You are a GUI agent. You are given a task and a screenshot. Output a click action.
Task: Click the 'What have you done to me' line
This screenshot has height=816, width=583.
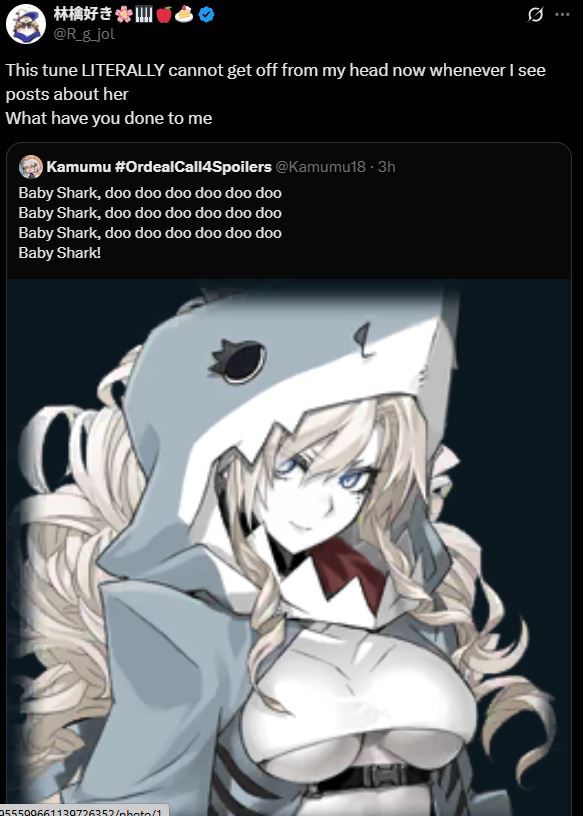pyautogui.click(x=109, y=118)
